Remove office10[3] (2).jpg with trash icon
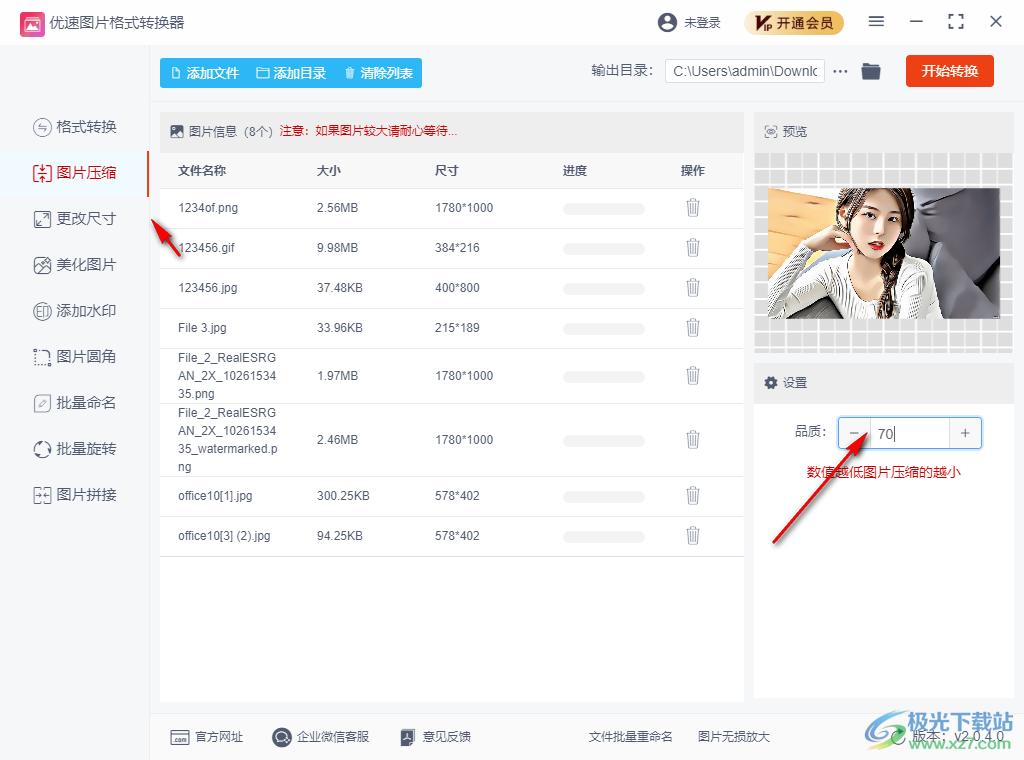This screenshot has width=1024, height=760. pyautogui.click(x=693, y=535)
